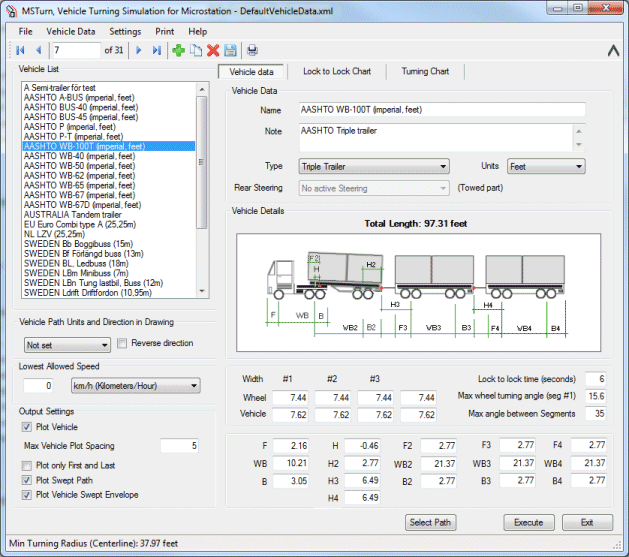
Task: Open the path units dropdown Not set
Action: tap(67, 345)
